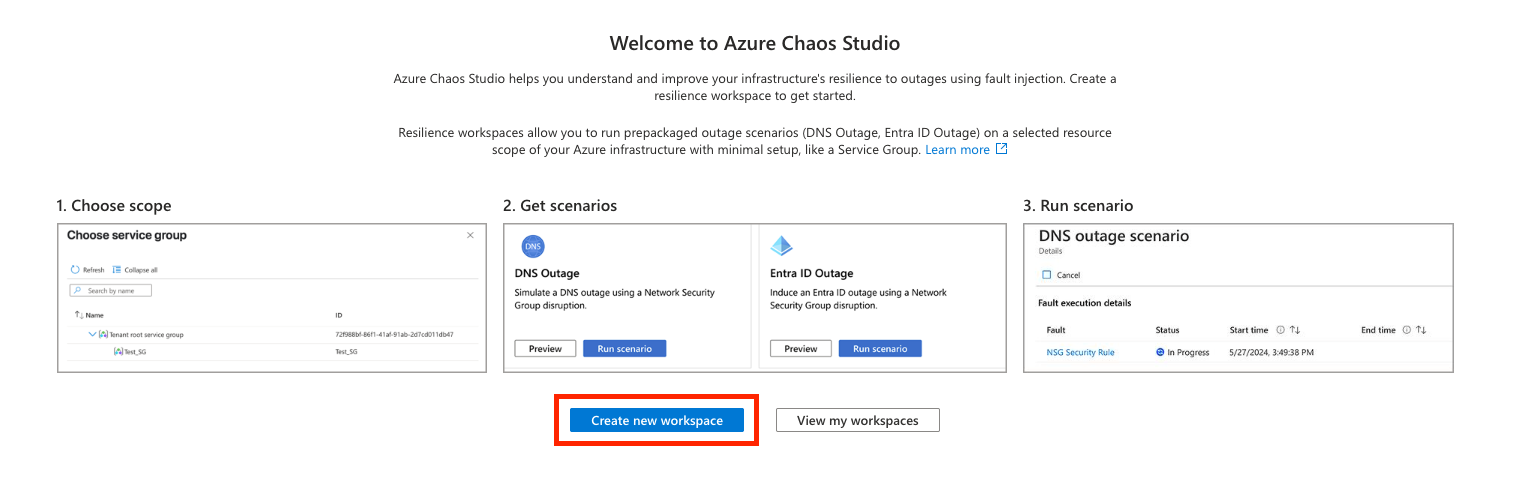Sort by the Name column arrows
Image resolution: width=1527 pixels, height=501 pixels.
click(x=79, y=315)
